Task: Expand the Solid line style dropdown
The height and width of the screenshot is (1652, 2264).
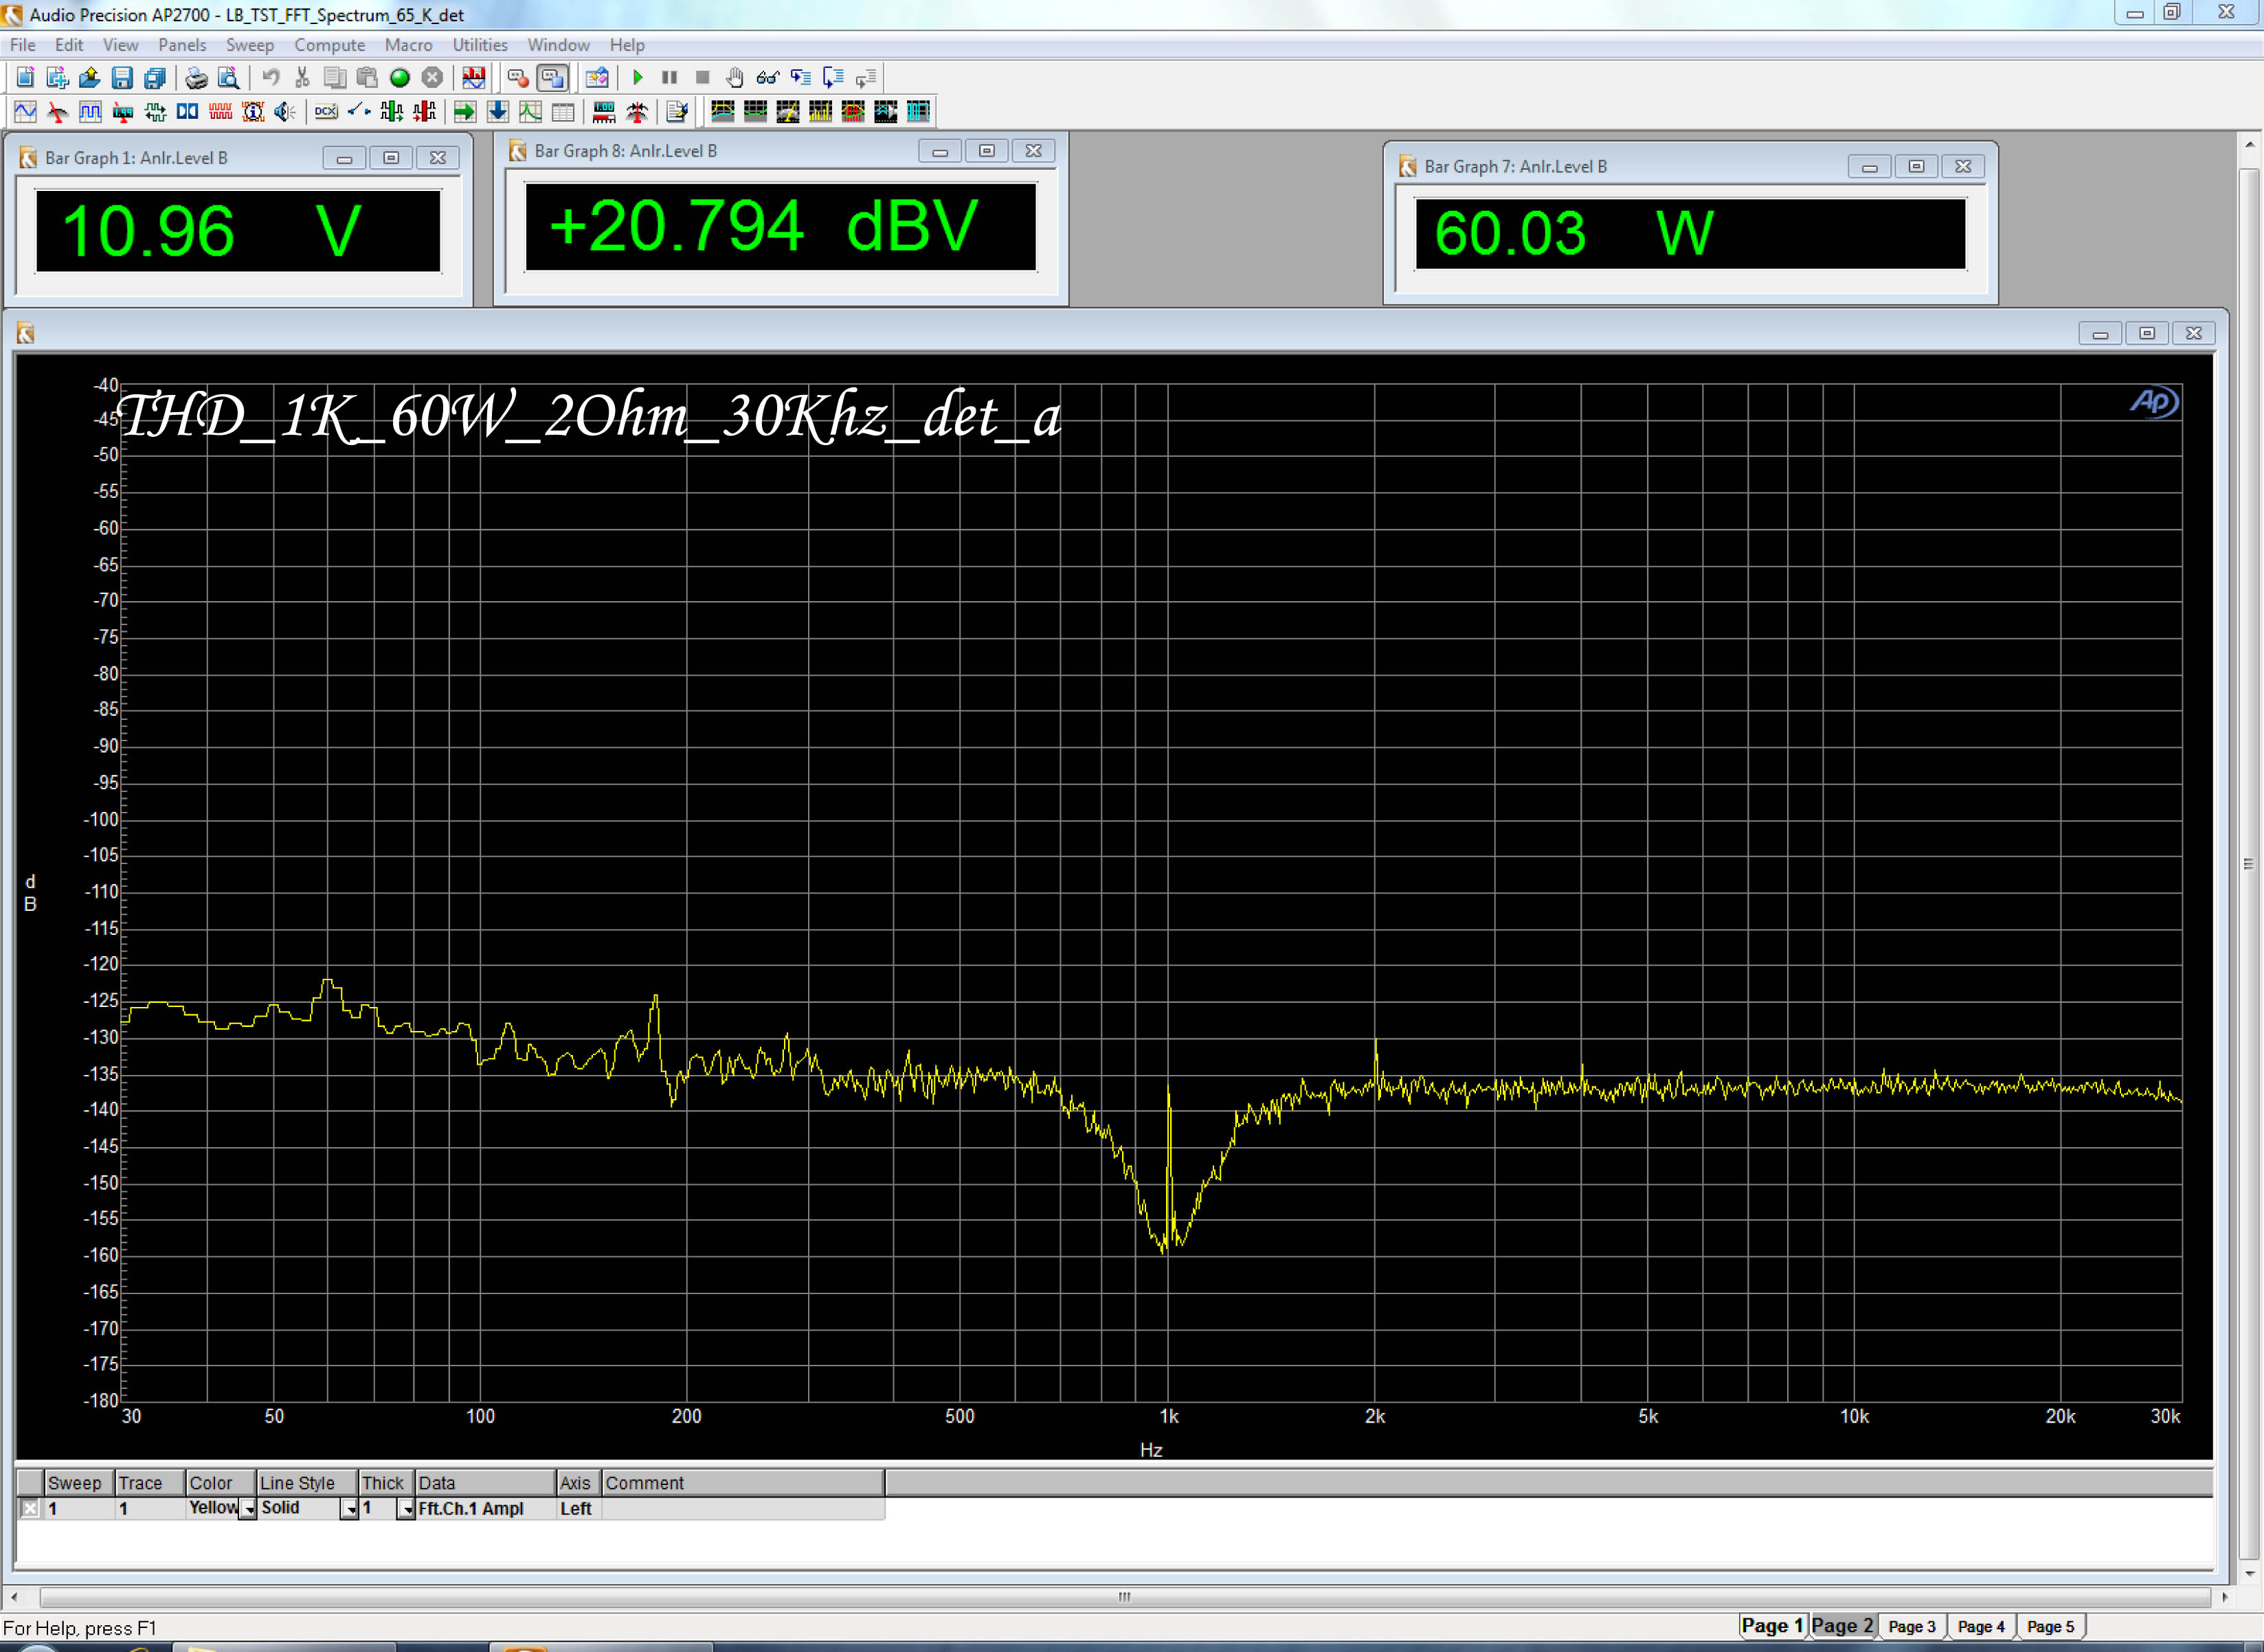Action: tap(349, 1509)
